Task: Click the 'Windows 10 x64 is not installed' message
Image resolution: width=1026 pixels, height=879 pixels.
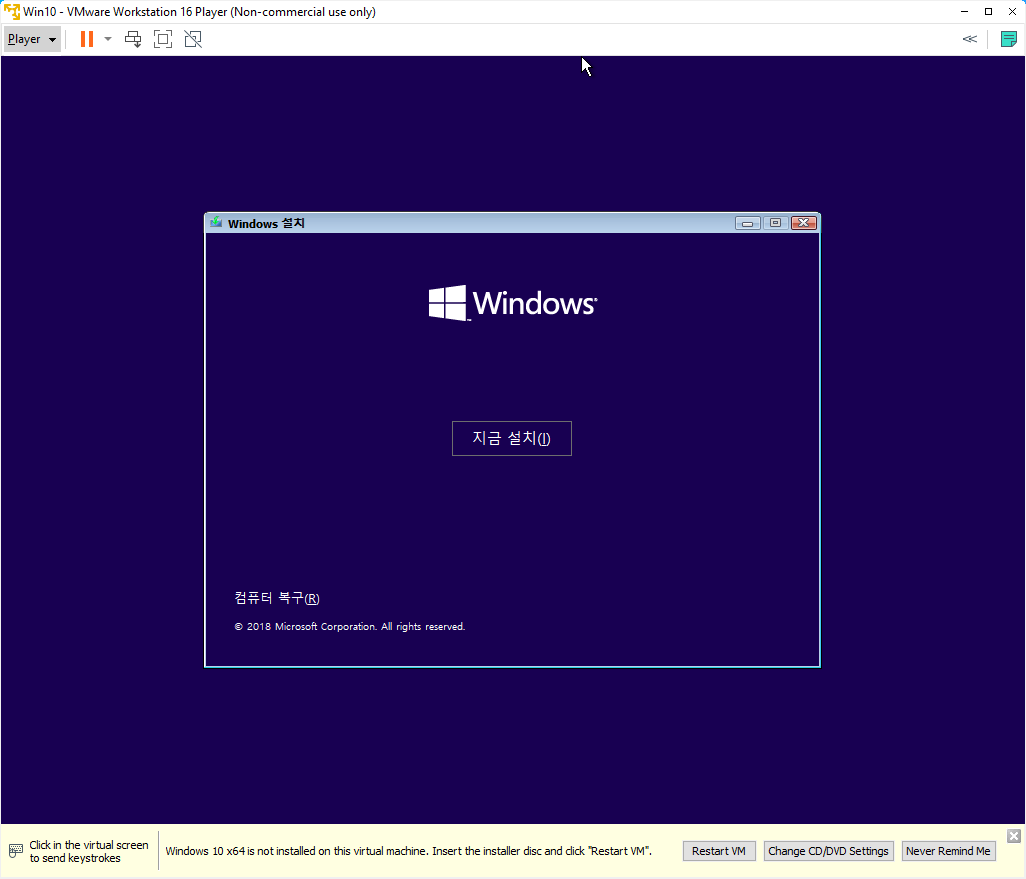Action: pyautogui.click(x=408, y=851)
